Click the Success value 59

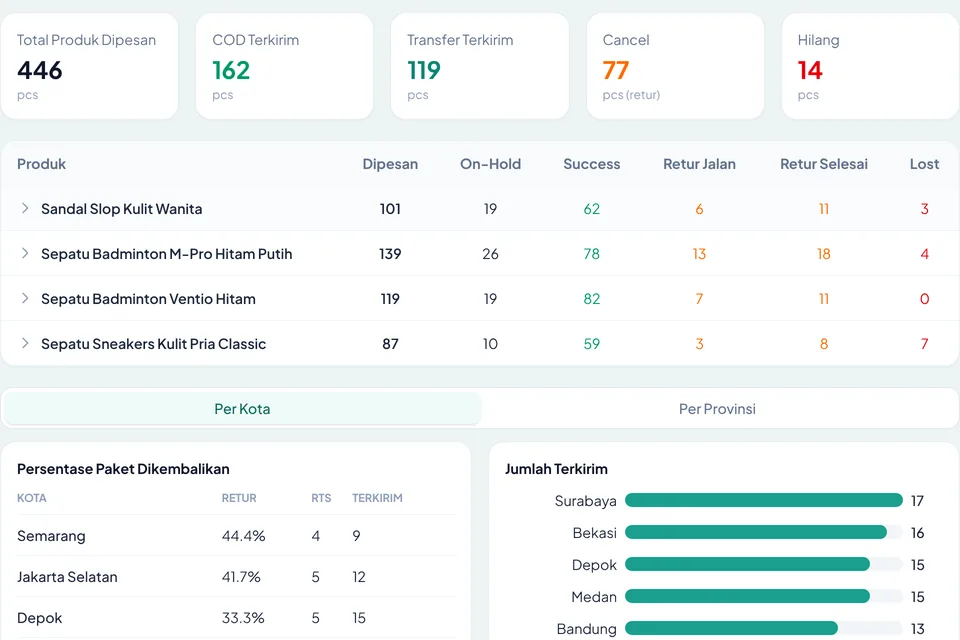(591, 344)
